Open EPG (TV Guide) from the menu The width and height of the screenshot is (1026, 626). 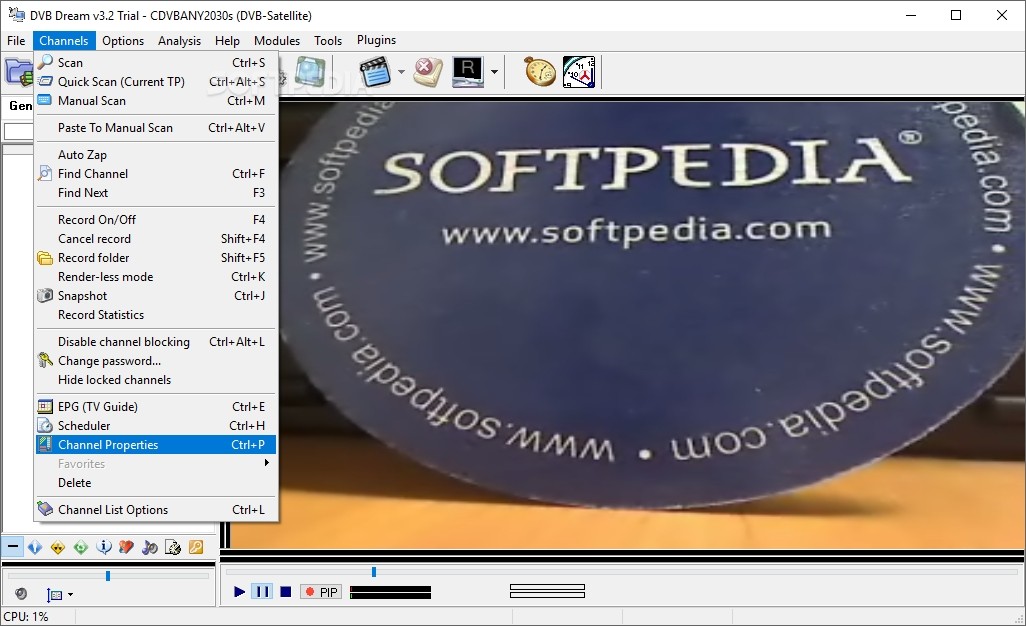tap(156, 407)
